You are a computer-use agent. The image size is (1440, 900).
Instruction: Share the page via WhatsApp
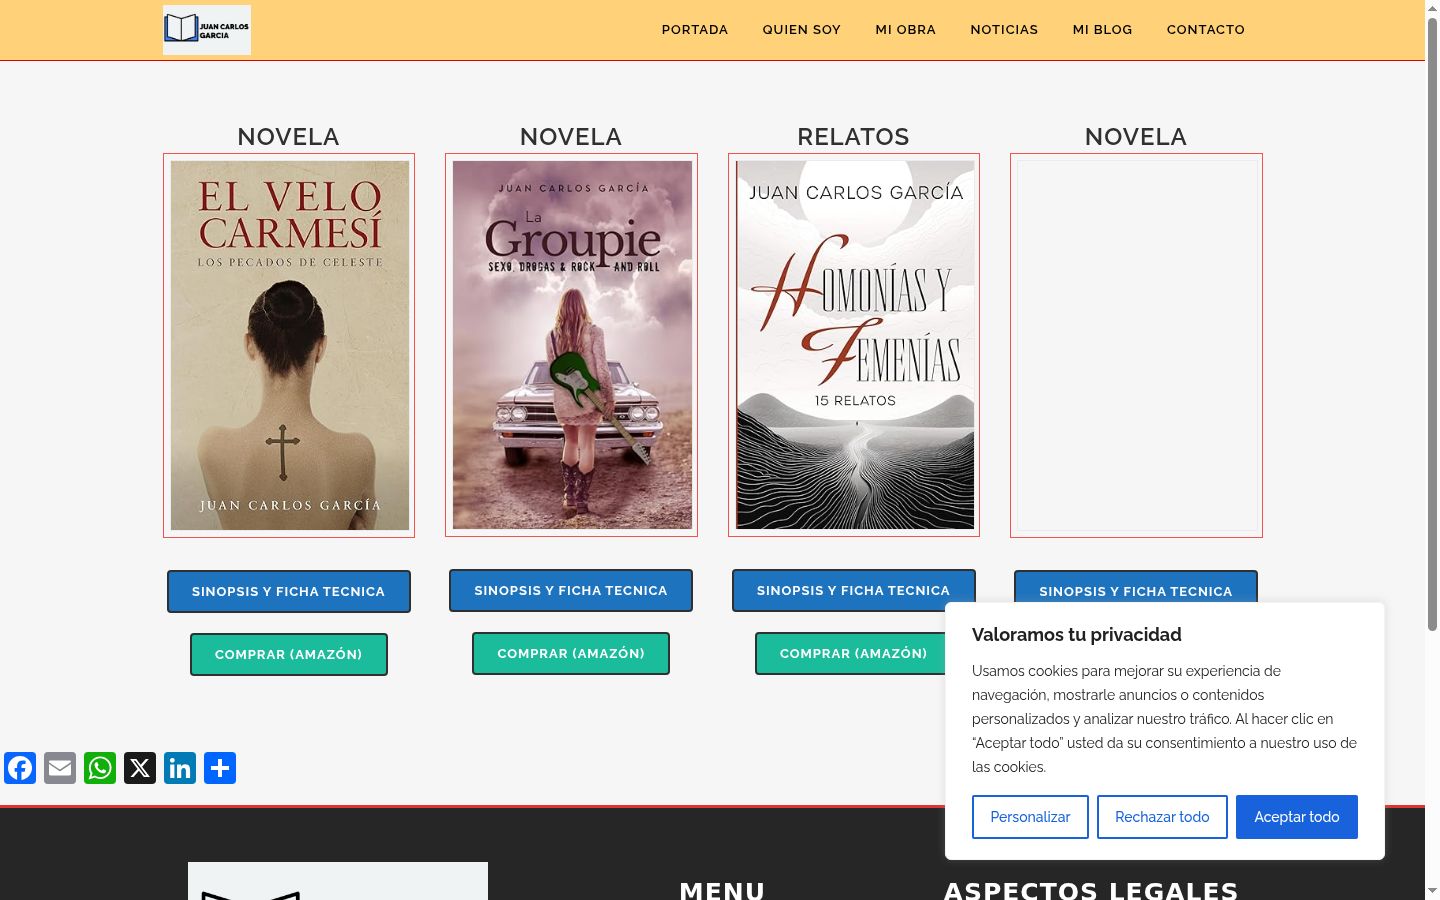(100, 768)
